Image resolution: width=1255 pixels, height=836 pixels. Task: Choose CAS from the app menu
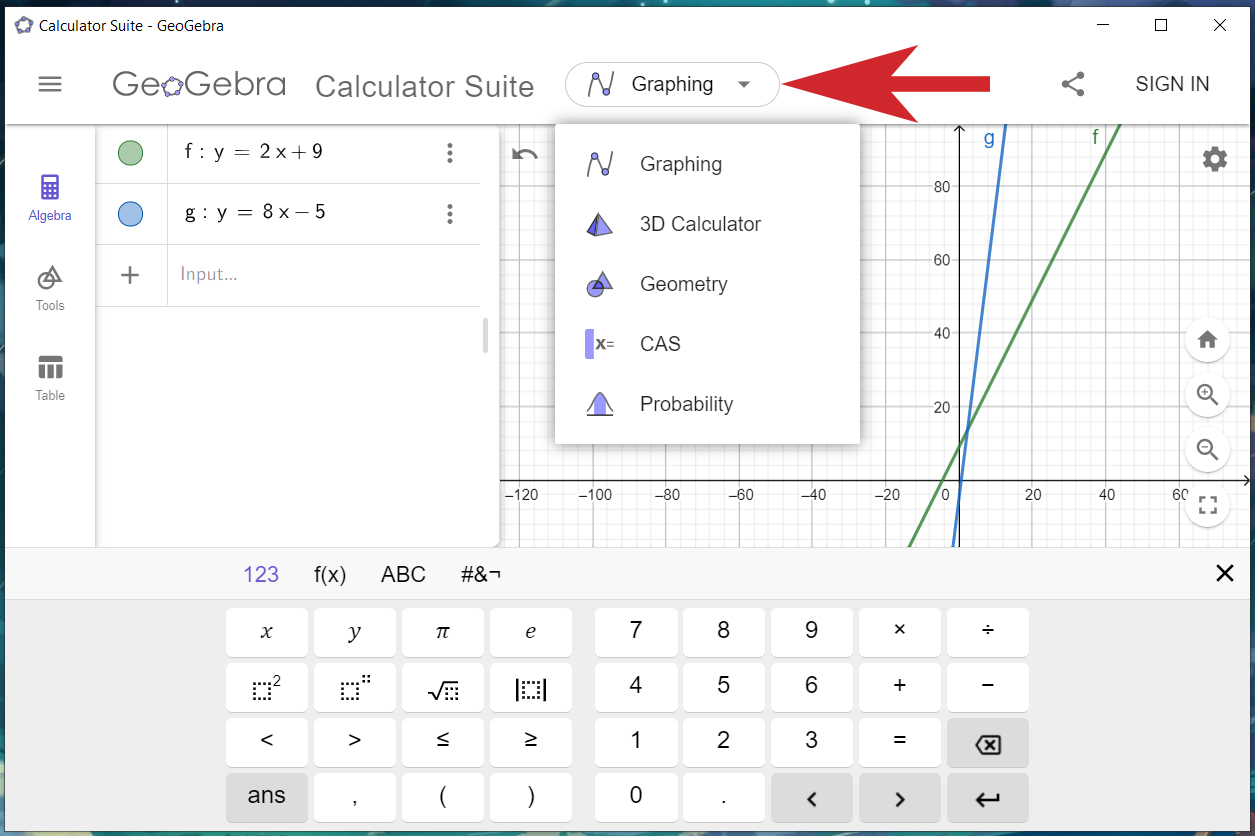707,344
